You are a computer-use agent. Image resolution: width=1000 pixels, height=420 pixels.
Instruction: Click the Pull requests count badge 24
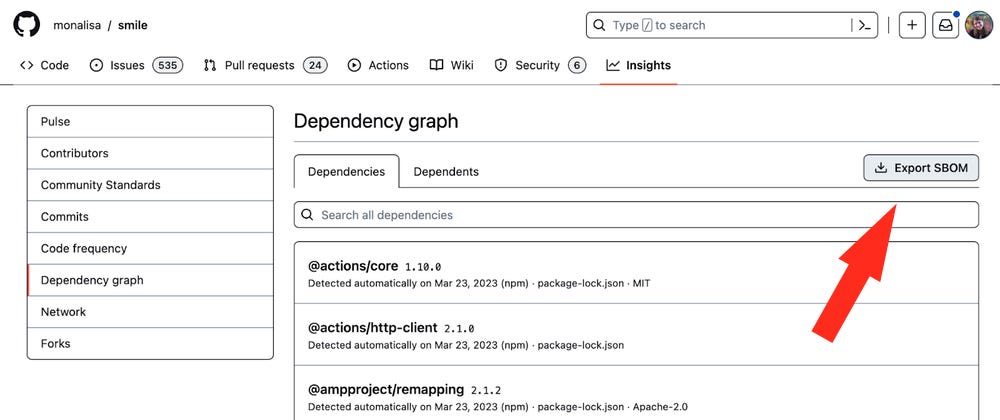pyautogui.click(x=315, y=65)
